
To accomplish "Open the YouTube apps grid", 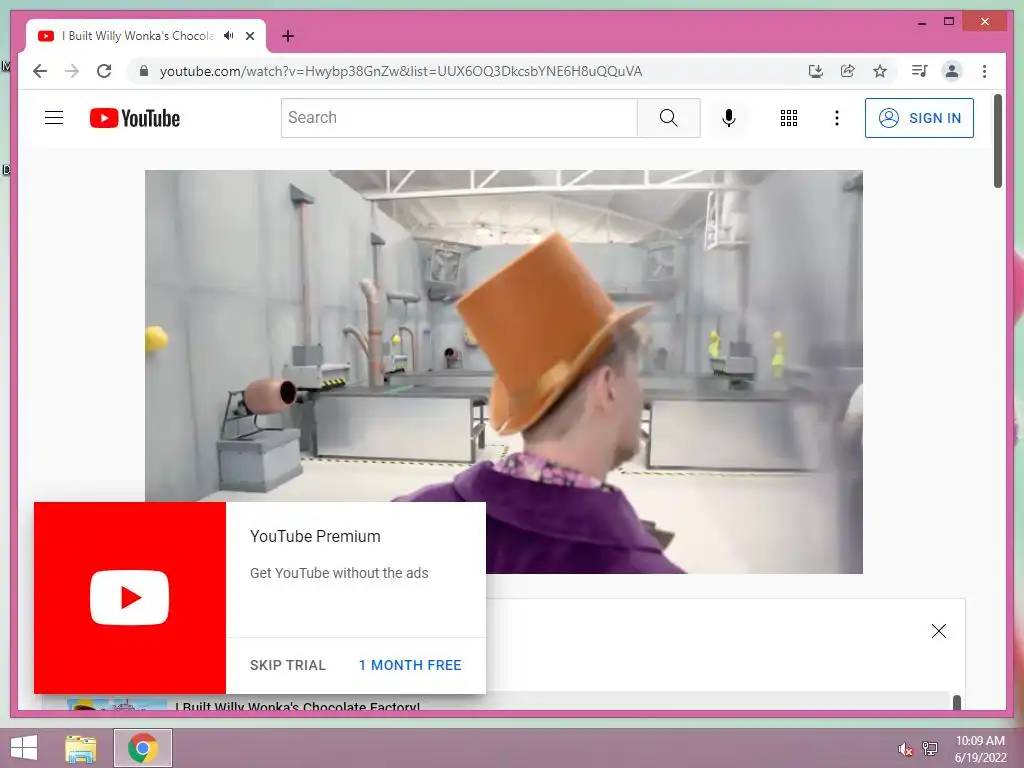I will (789, 118).
